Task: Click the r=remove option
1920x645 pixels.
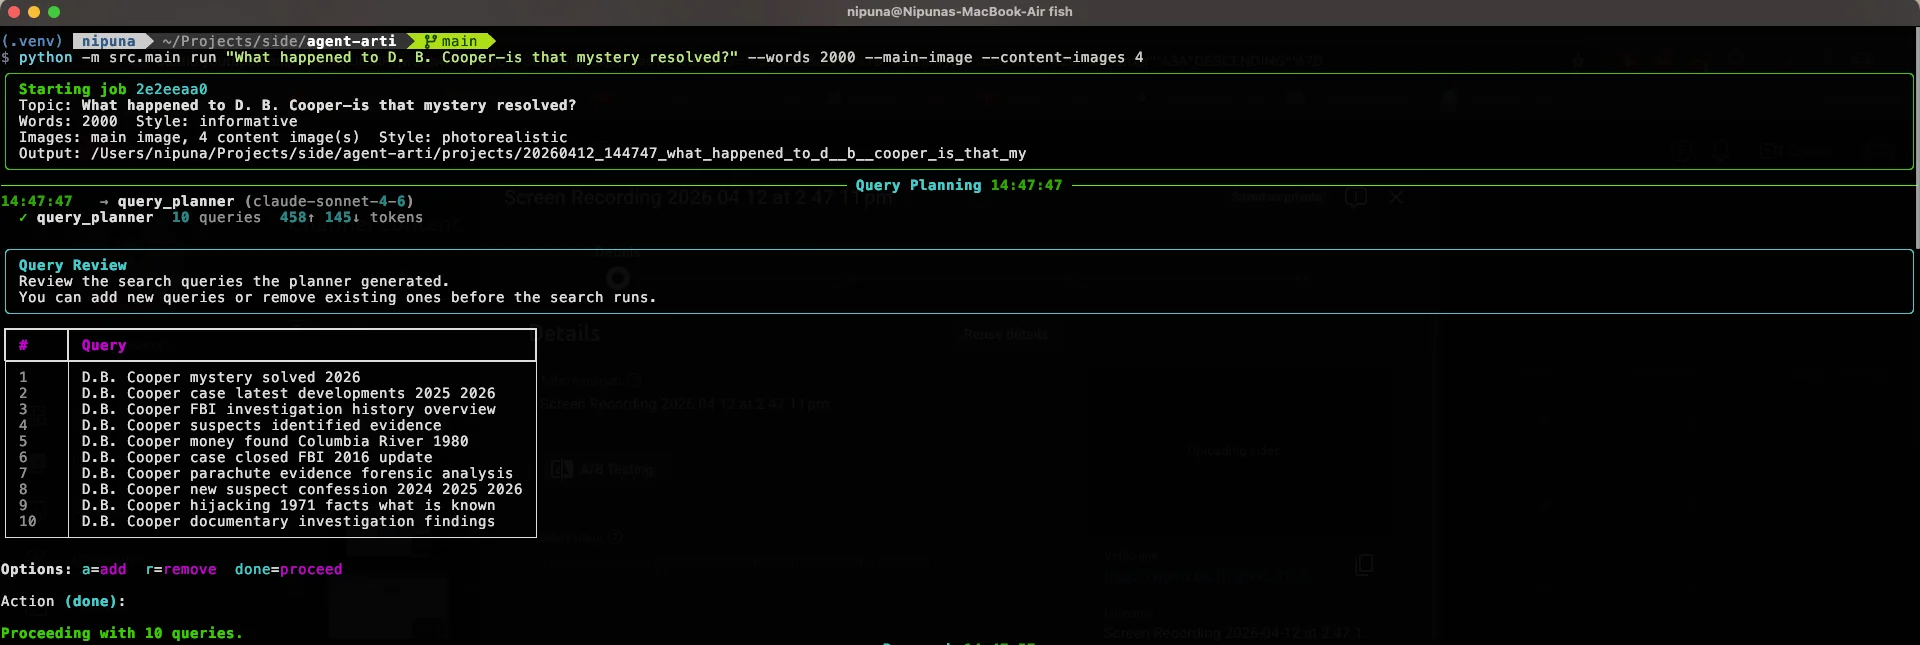Action: click(x=181, y=569)
